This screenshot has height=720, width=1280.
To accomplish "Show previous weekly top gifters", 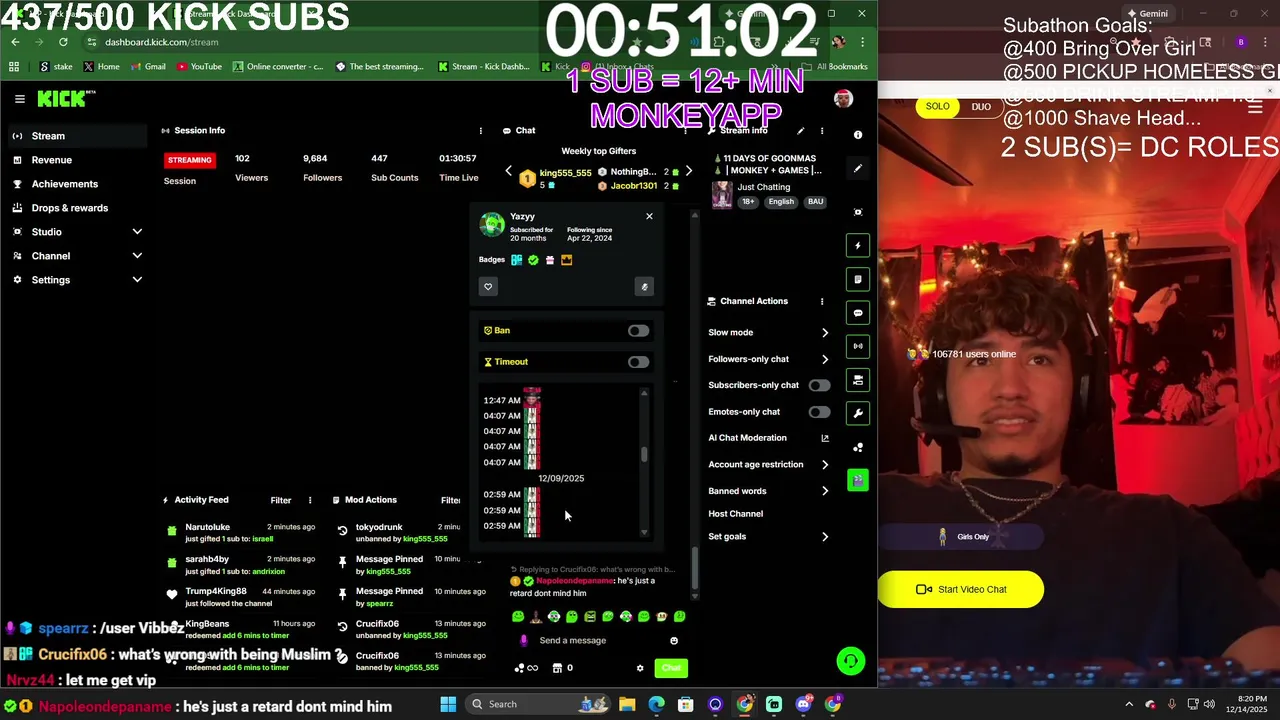I will [508, 171].
